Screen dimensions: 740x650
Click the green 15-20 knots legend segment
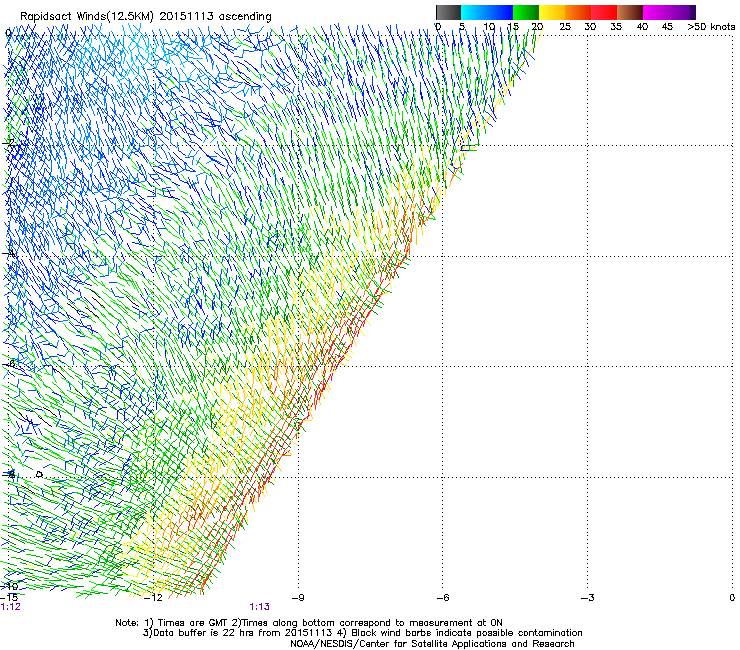pos(526,12)
